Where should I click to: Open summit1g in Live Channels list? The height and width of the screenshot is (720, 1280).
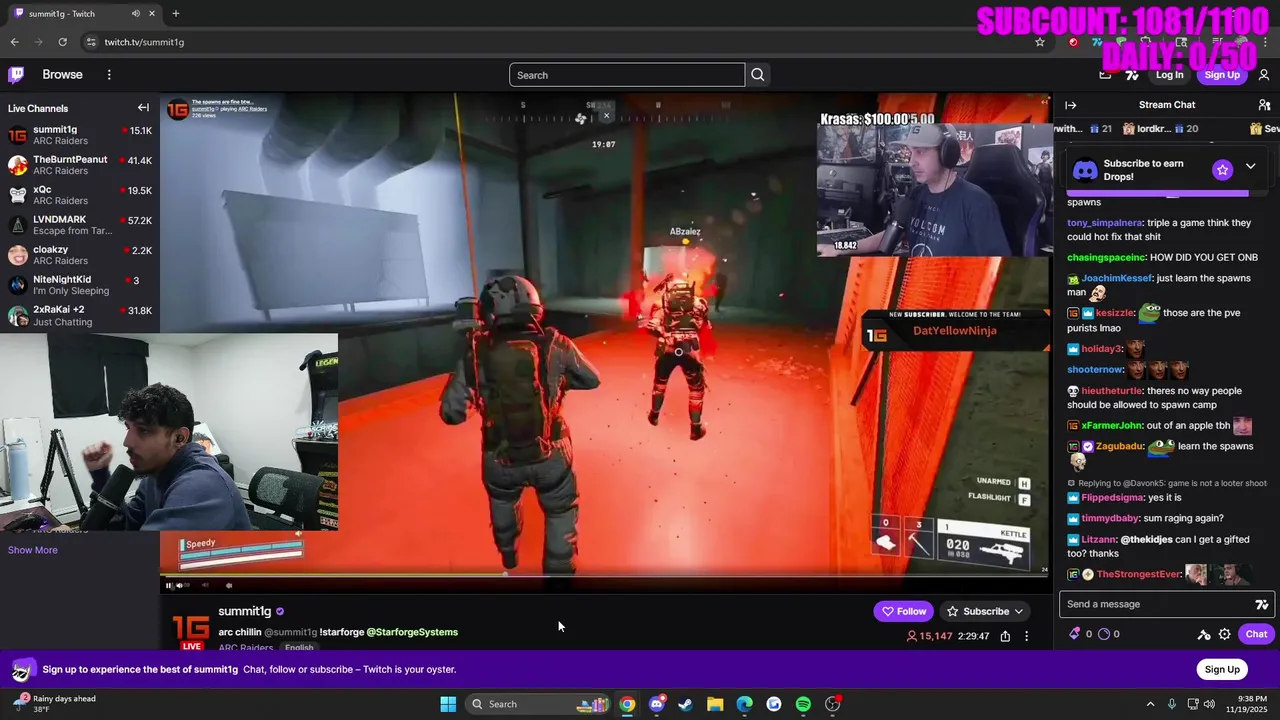(80, 135)
